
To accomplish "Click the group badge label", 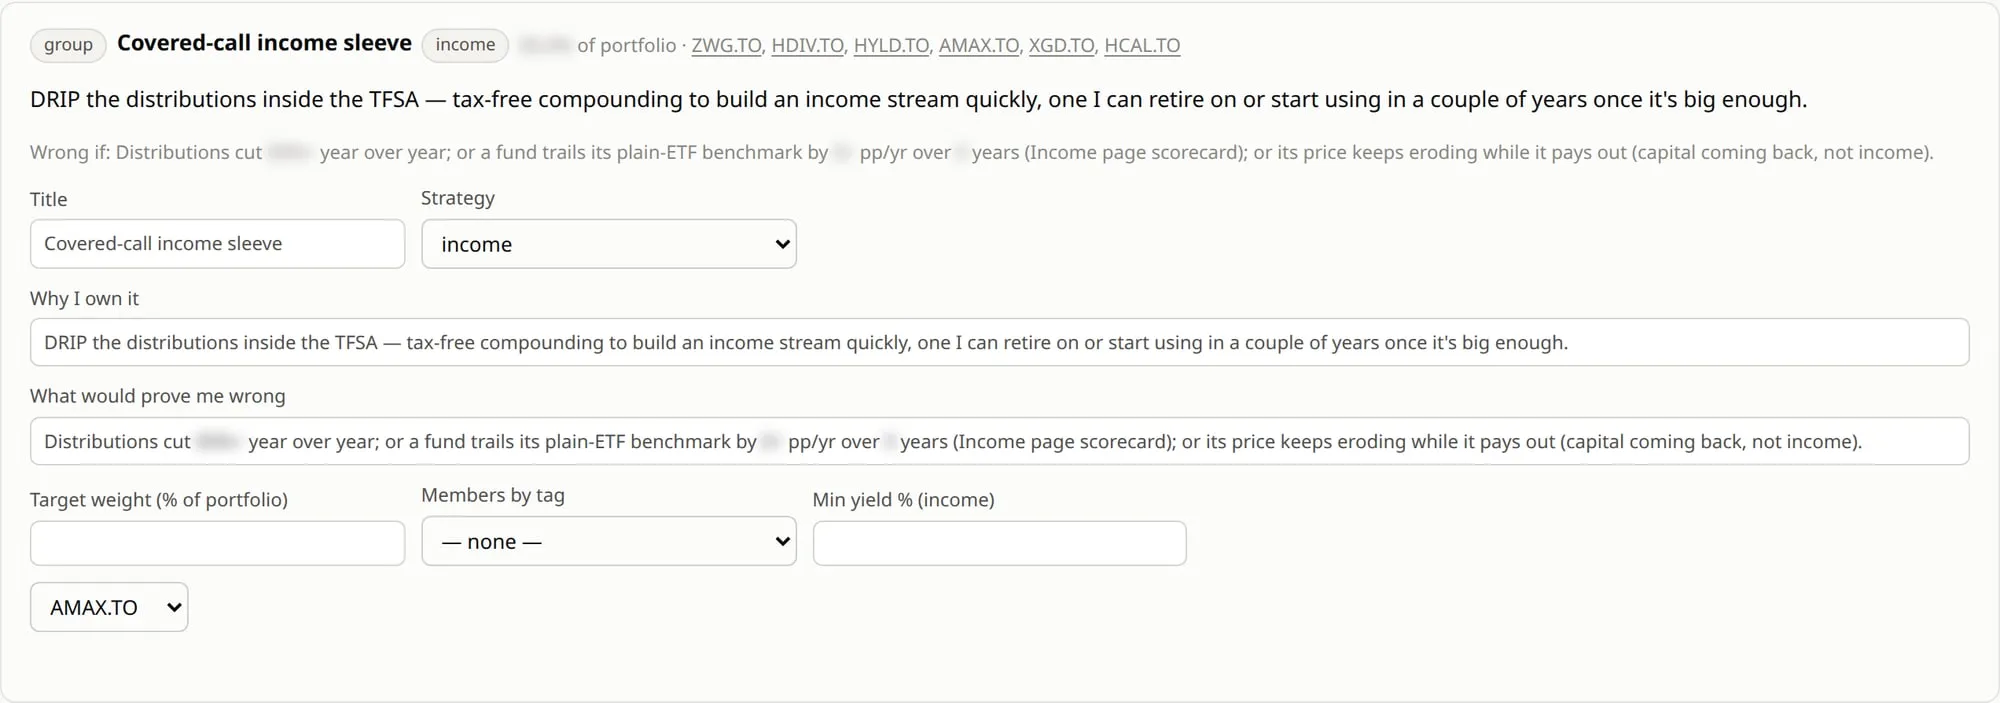I will (68, 45).
